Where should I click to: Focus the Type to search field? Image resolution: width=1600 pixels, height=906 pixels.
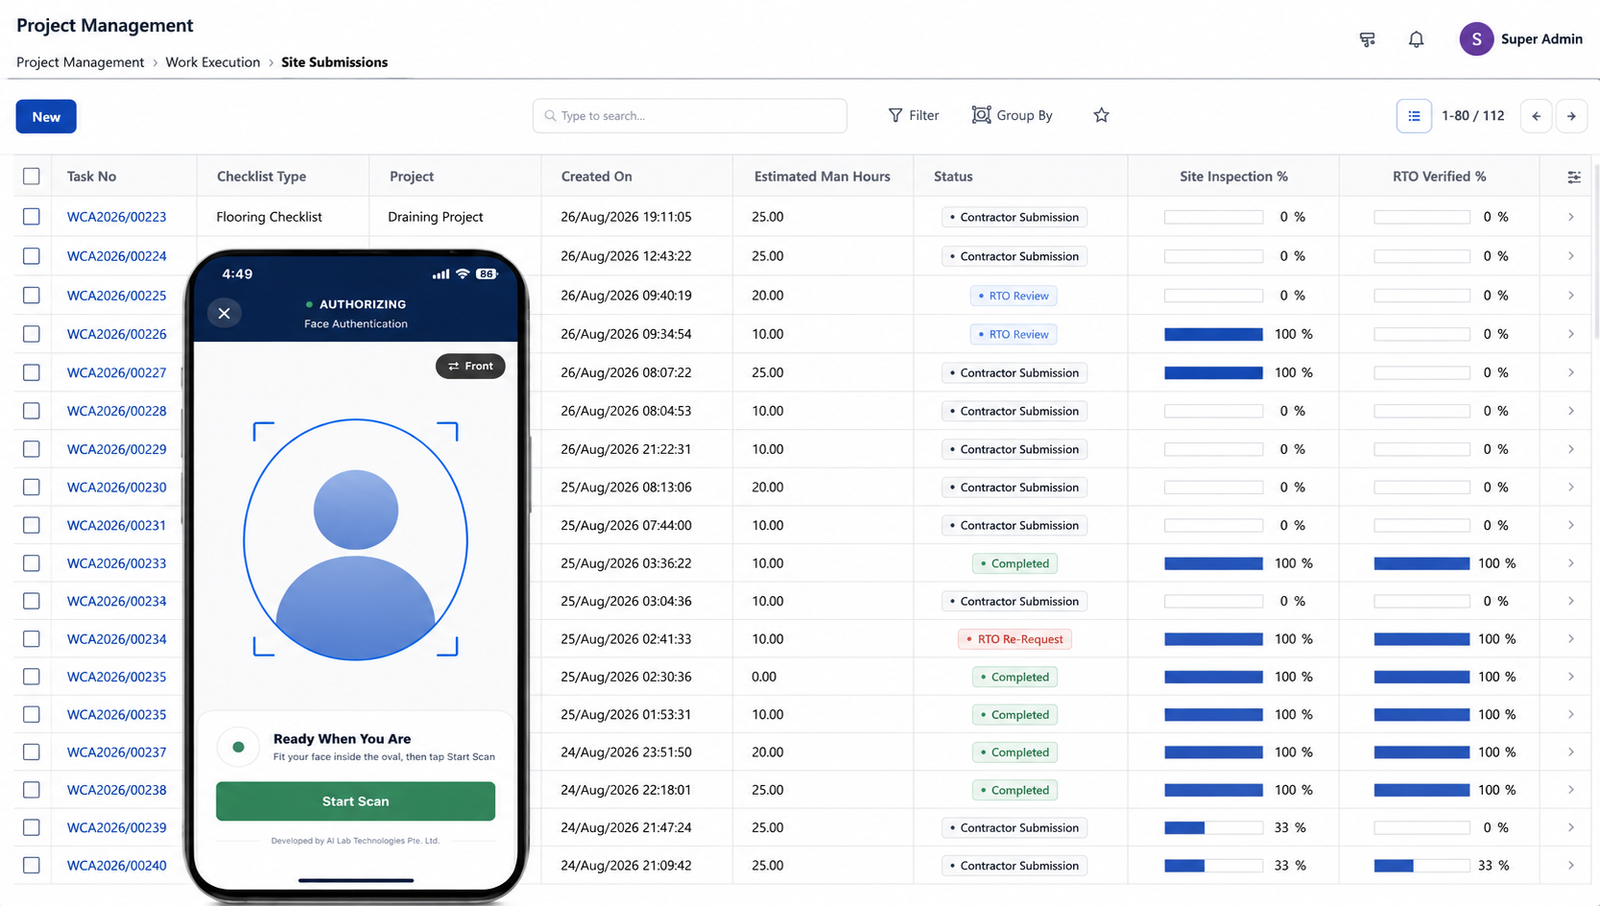coord(690,116)
